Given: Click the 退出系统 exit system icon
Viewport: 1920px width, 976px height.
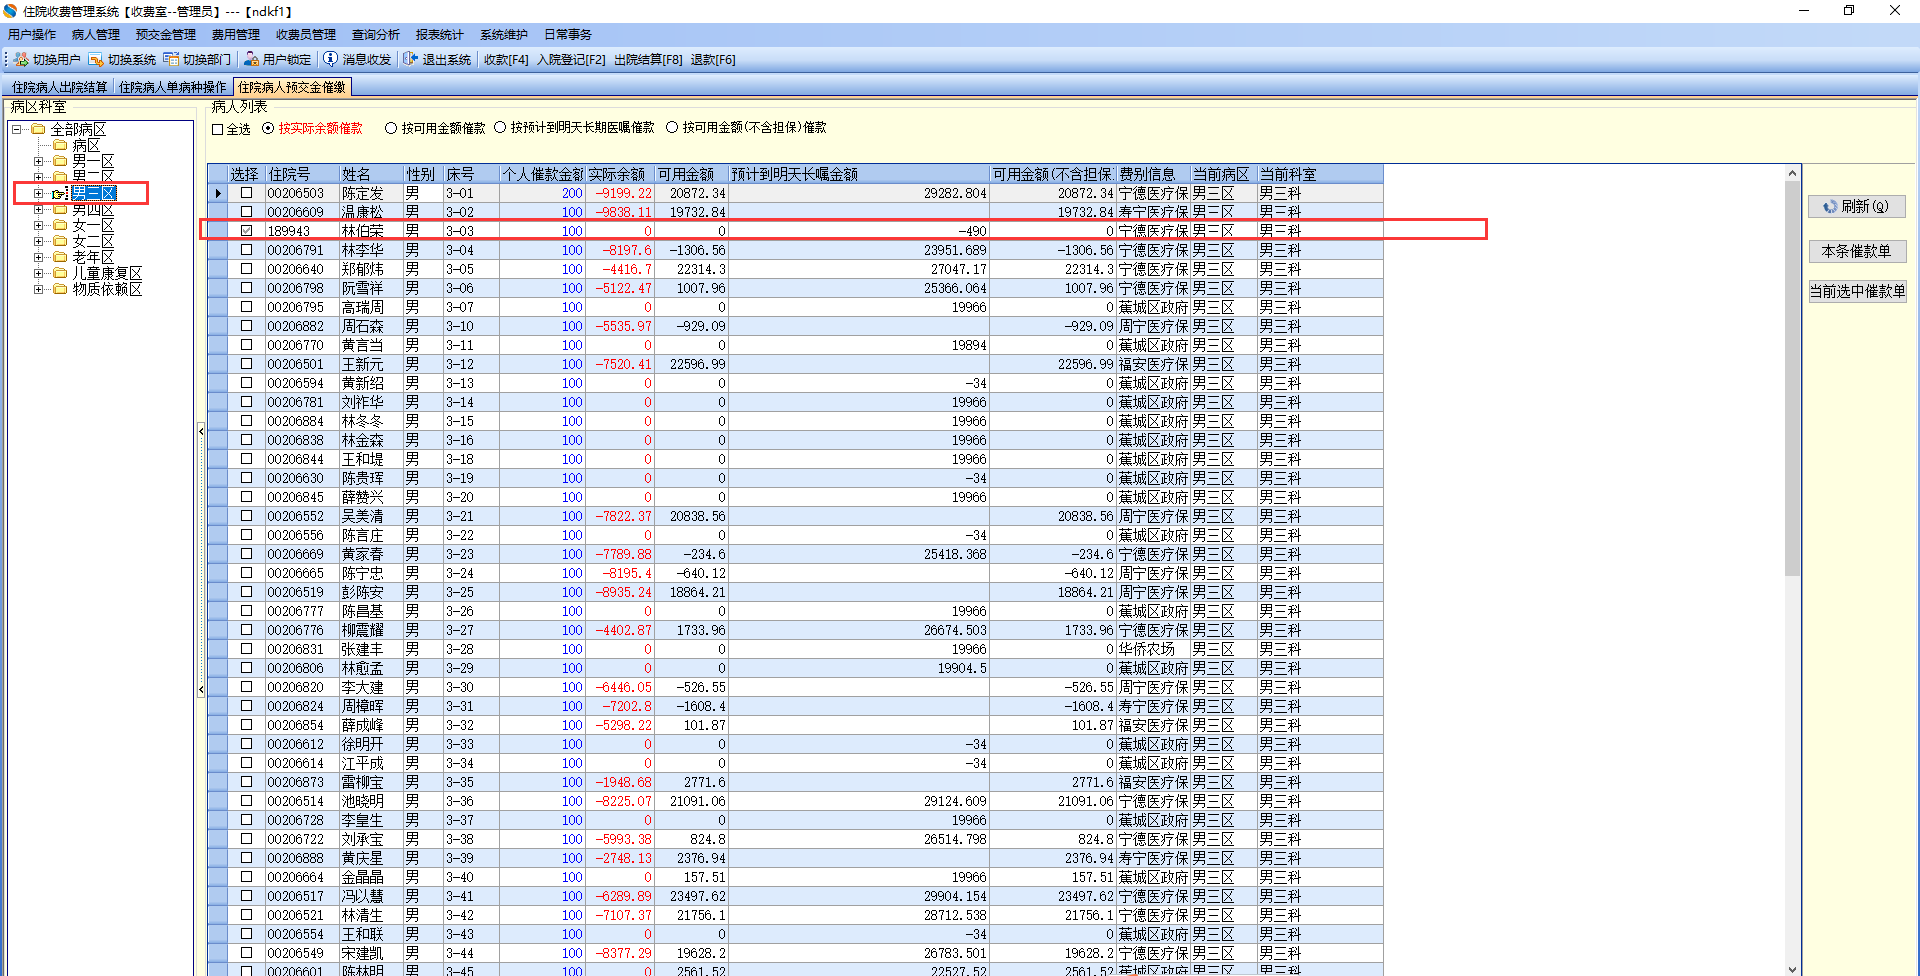Looking at the screenshot, I should point(410,60).
